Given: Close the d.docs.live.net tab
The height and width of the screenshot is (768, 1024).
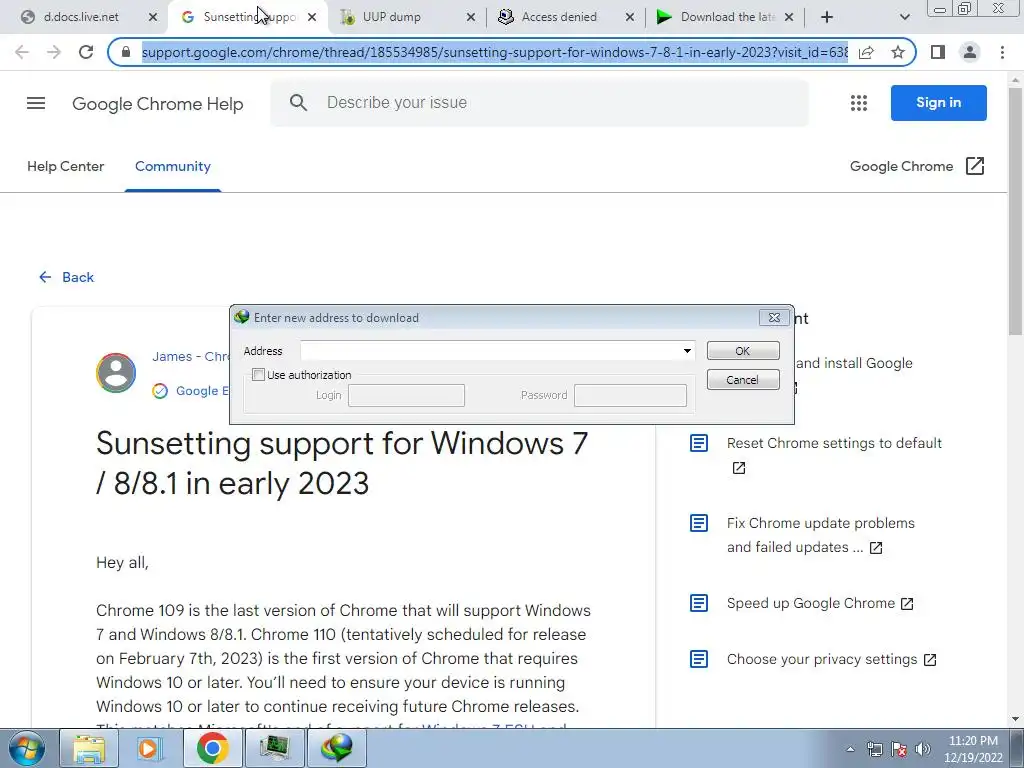Looking at the screenshot, I should (x=153, y=17).
